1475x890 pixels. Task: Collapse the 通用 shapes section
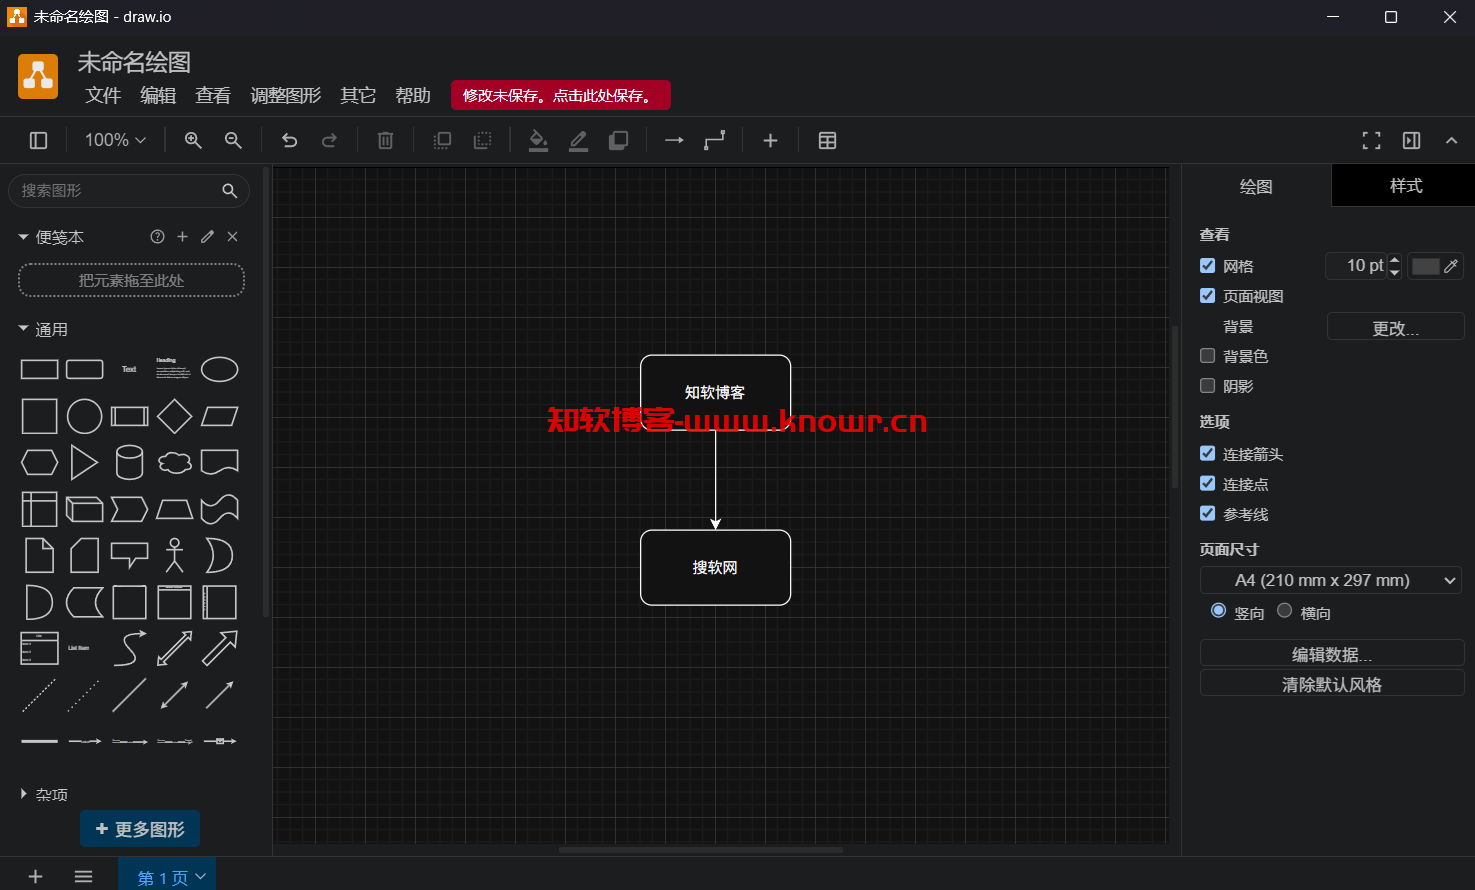click(43, 329)
